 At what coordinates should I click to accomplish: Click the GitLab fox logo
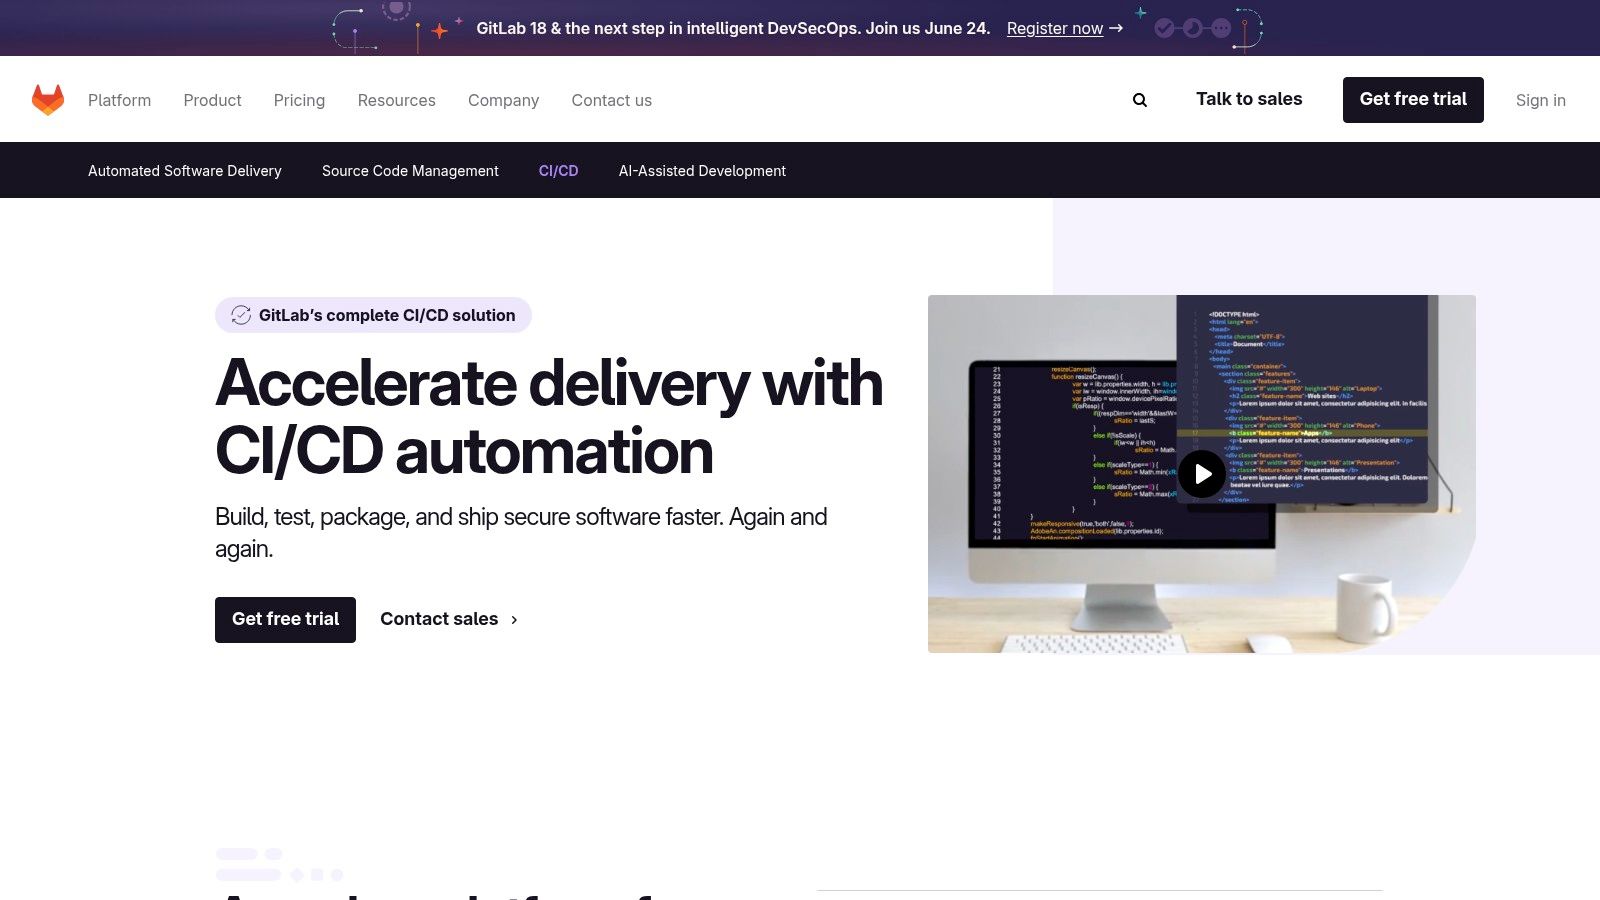(x=48, y=100)
